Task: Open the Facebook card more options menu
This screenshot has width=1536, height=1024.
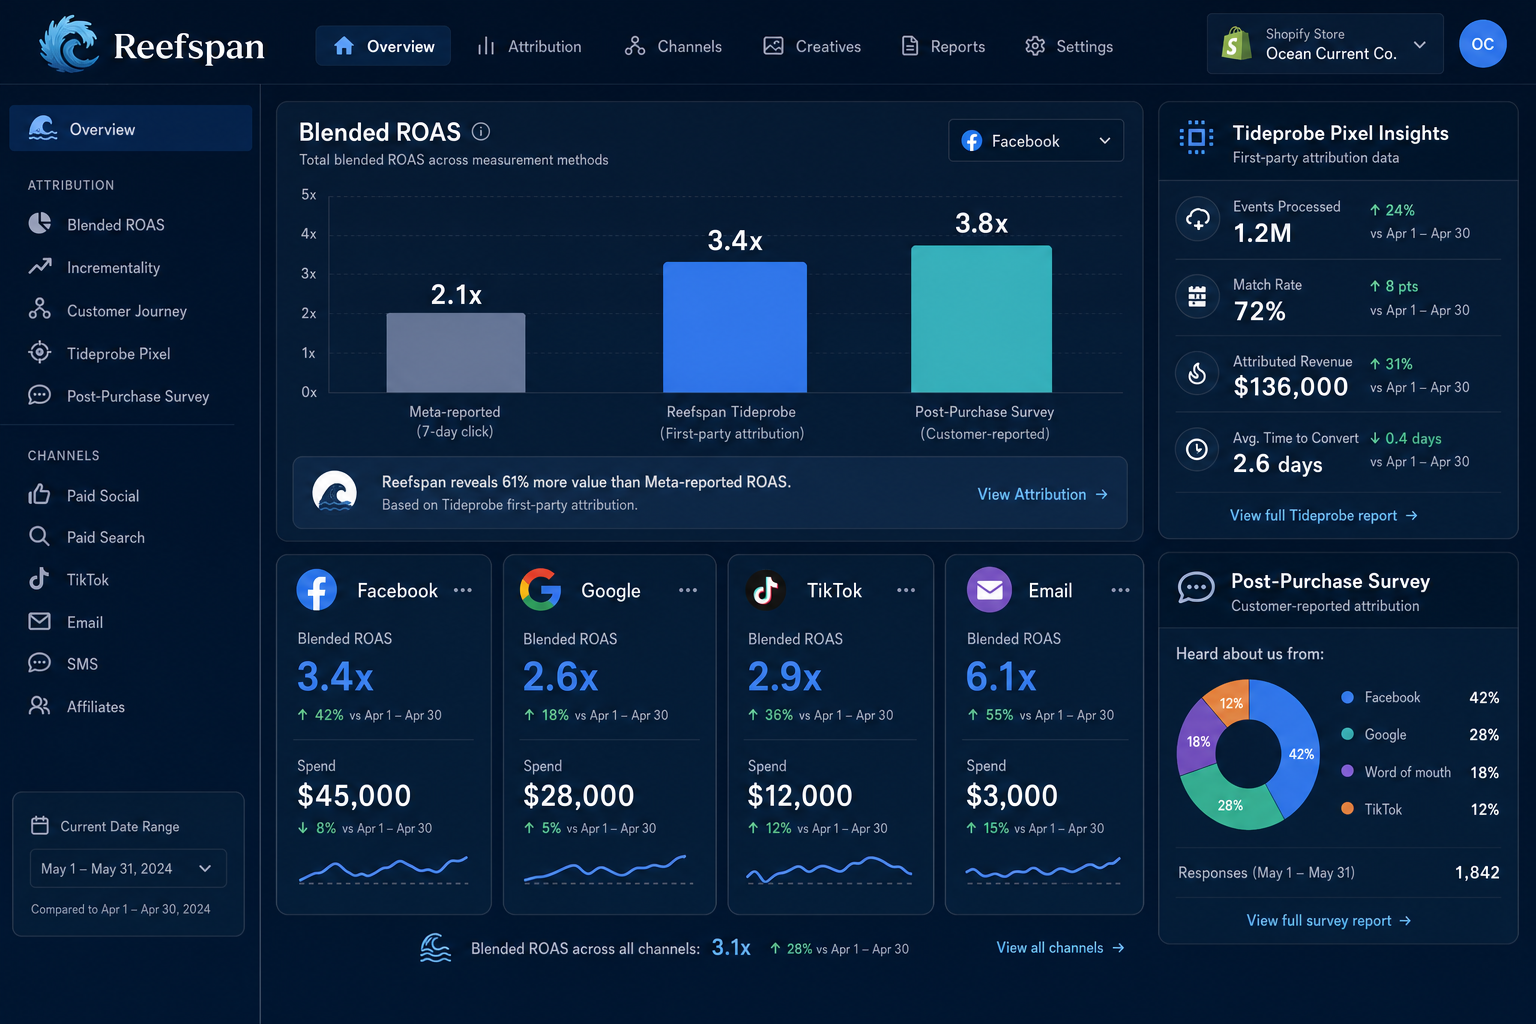Action: coord(462,590)
